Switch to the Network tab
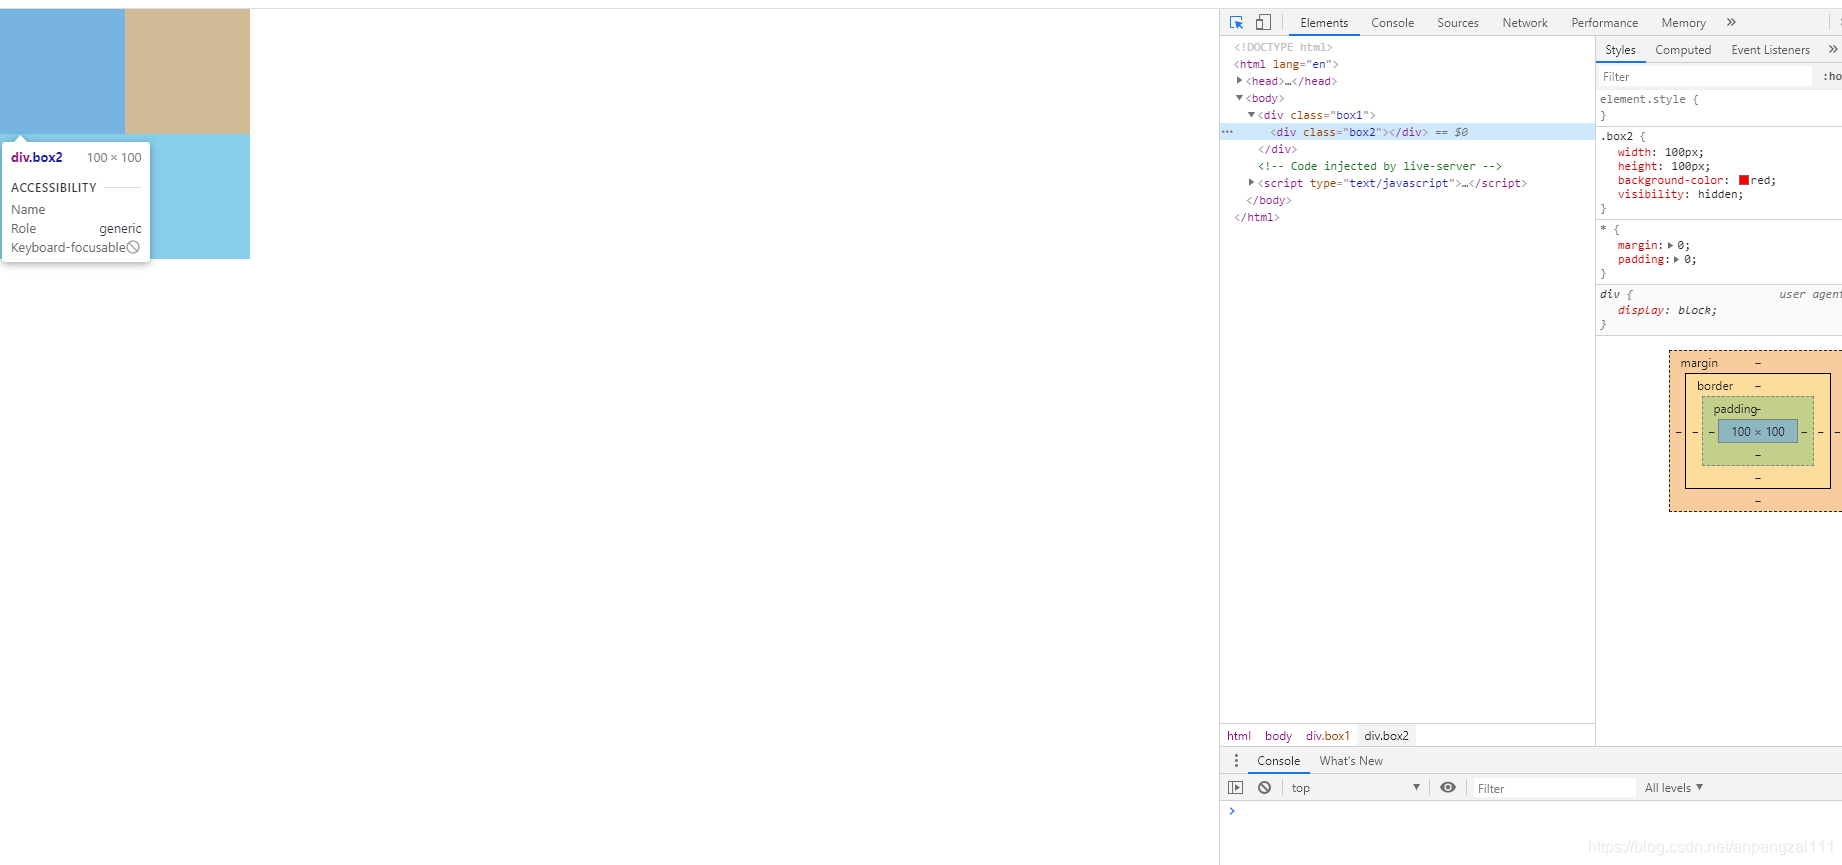 point(1524,23)
